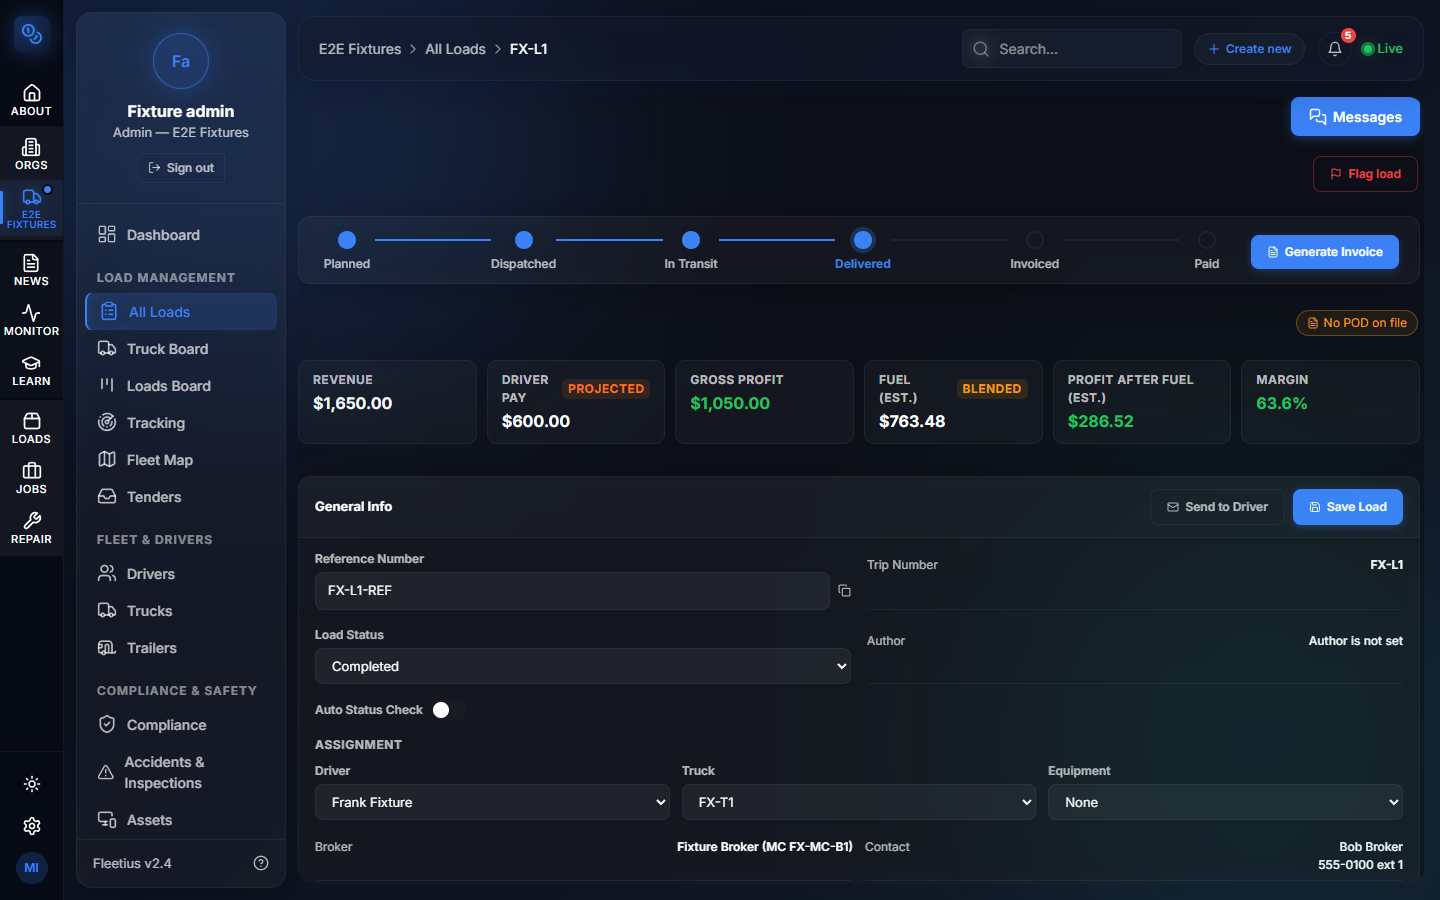Open the About rail icon
Viewport: 1440px width, 900px height.
pyautogui.click(x=31, y=101)
